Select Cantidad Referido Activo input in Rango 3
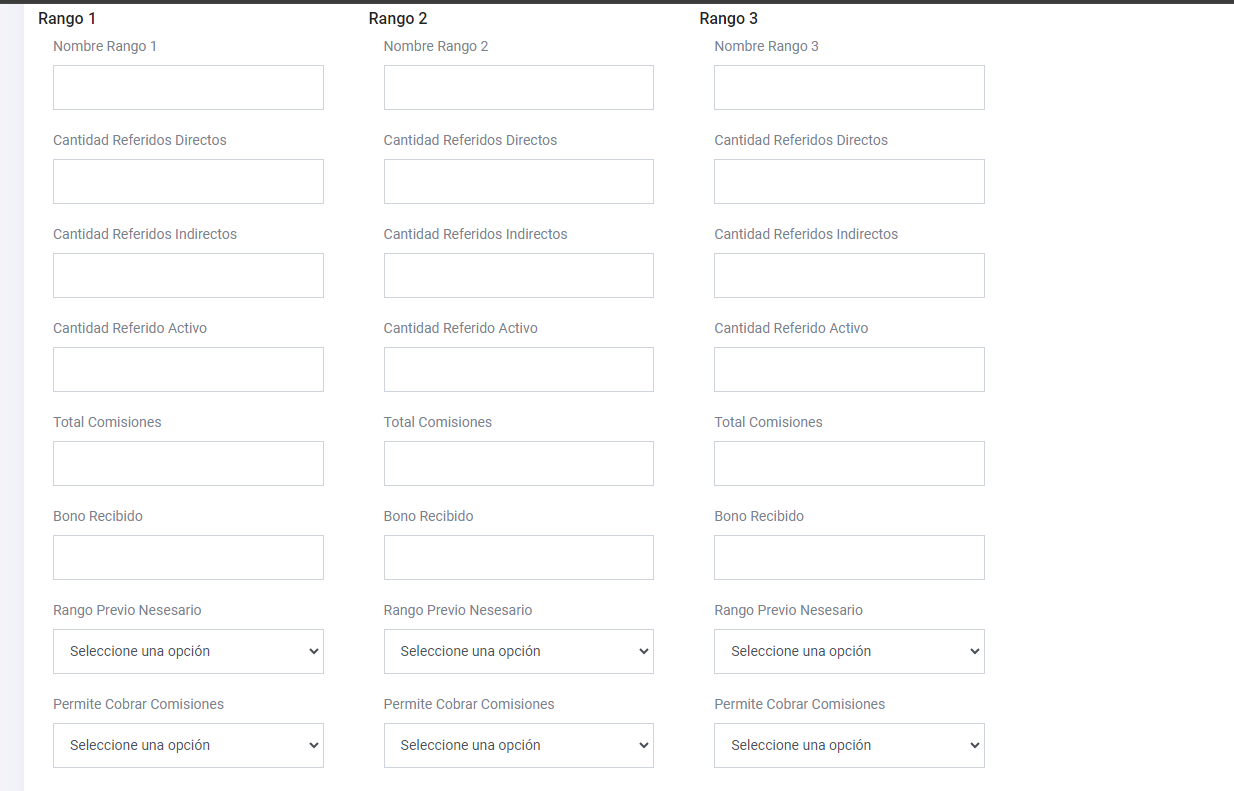The image size is (1234, 791). tap(849, 370)
